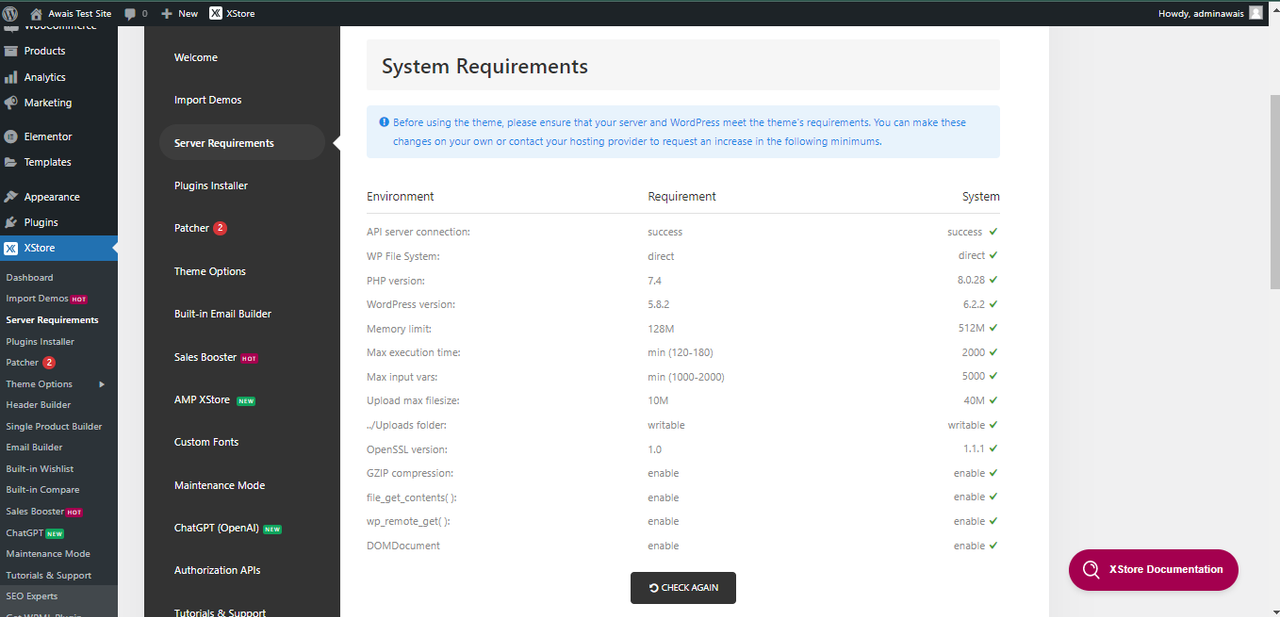Click the Marketing megaphone icon

click(x=11, y=103)
